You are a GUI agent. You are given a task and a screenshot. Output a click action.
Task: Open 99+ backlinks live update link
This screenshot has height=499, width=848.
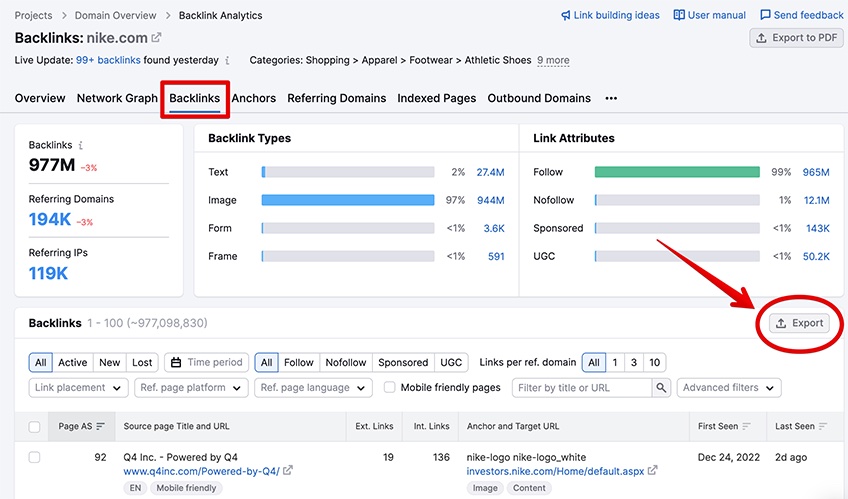[108, 60]
